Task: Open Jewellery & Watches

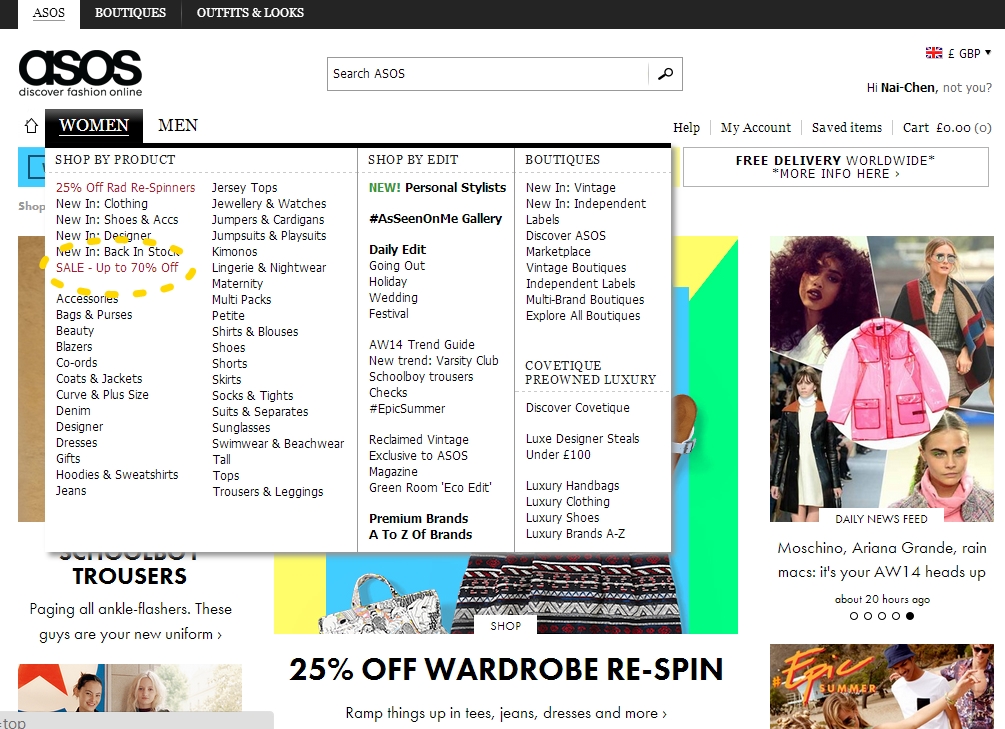Action: [269, 203]
